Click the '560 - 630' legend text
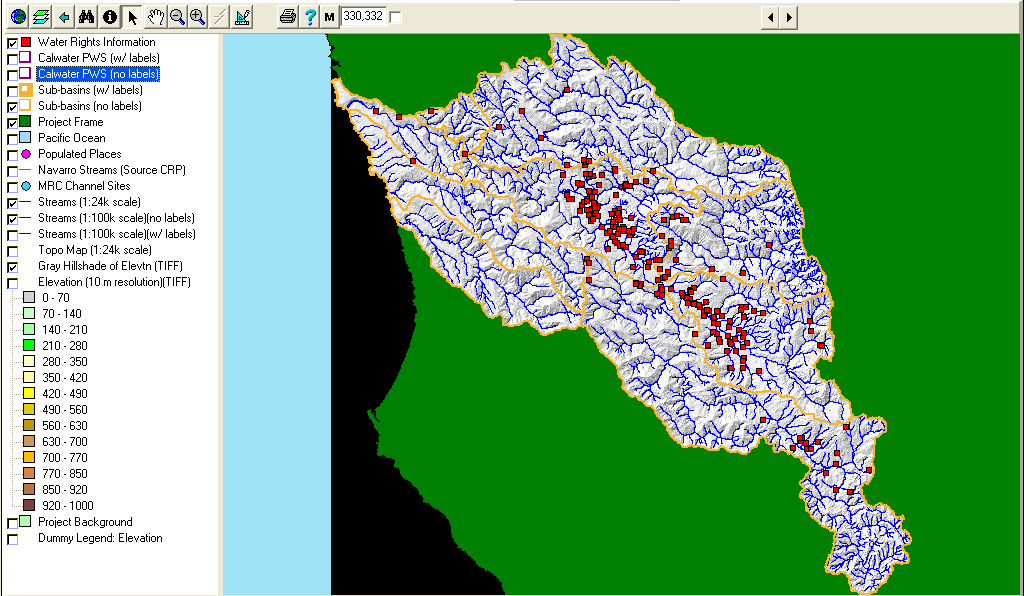 pyautogui.click(x=65, y=426)
